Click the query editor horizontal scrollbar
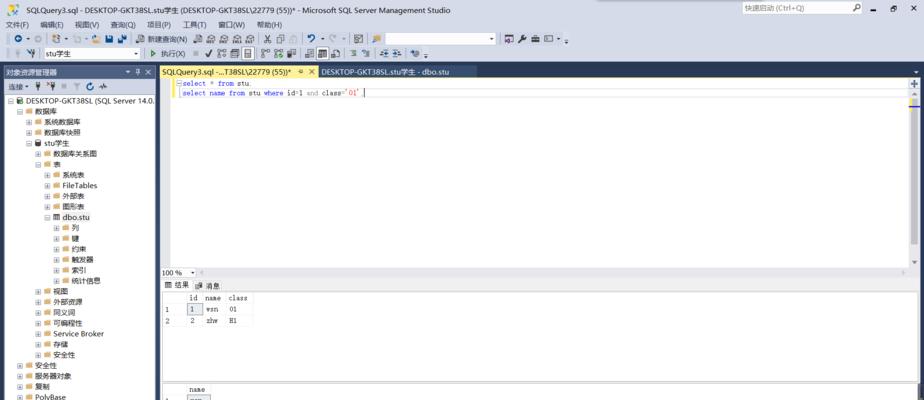 552,273
